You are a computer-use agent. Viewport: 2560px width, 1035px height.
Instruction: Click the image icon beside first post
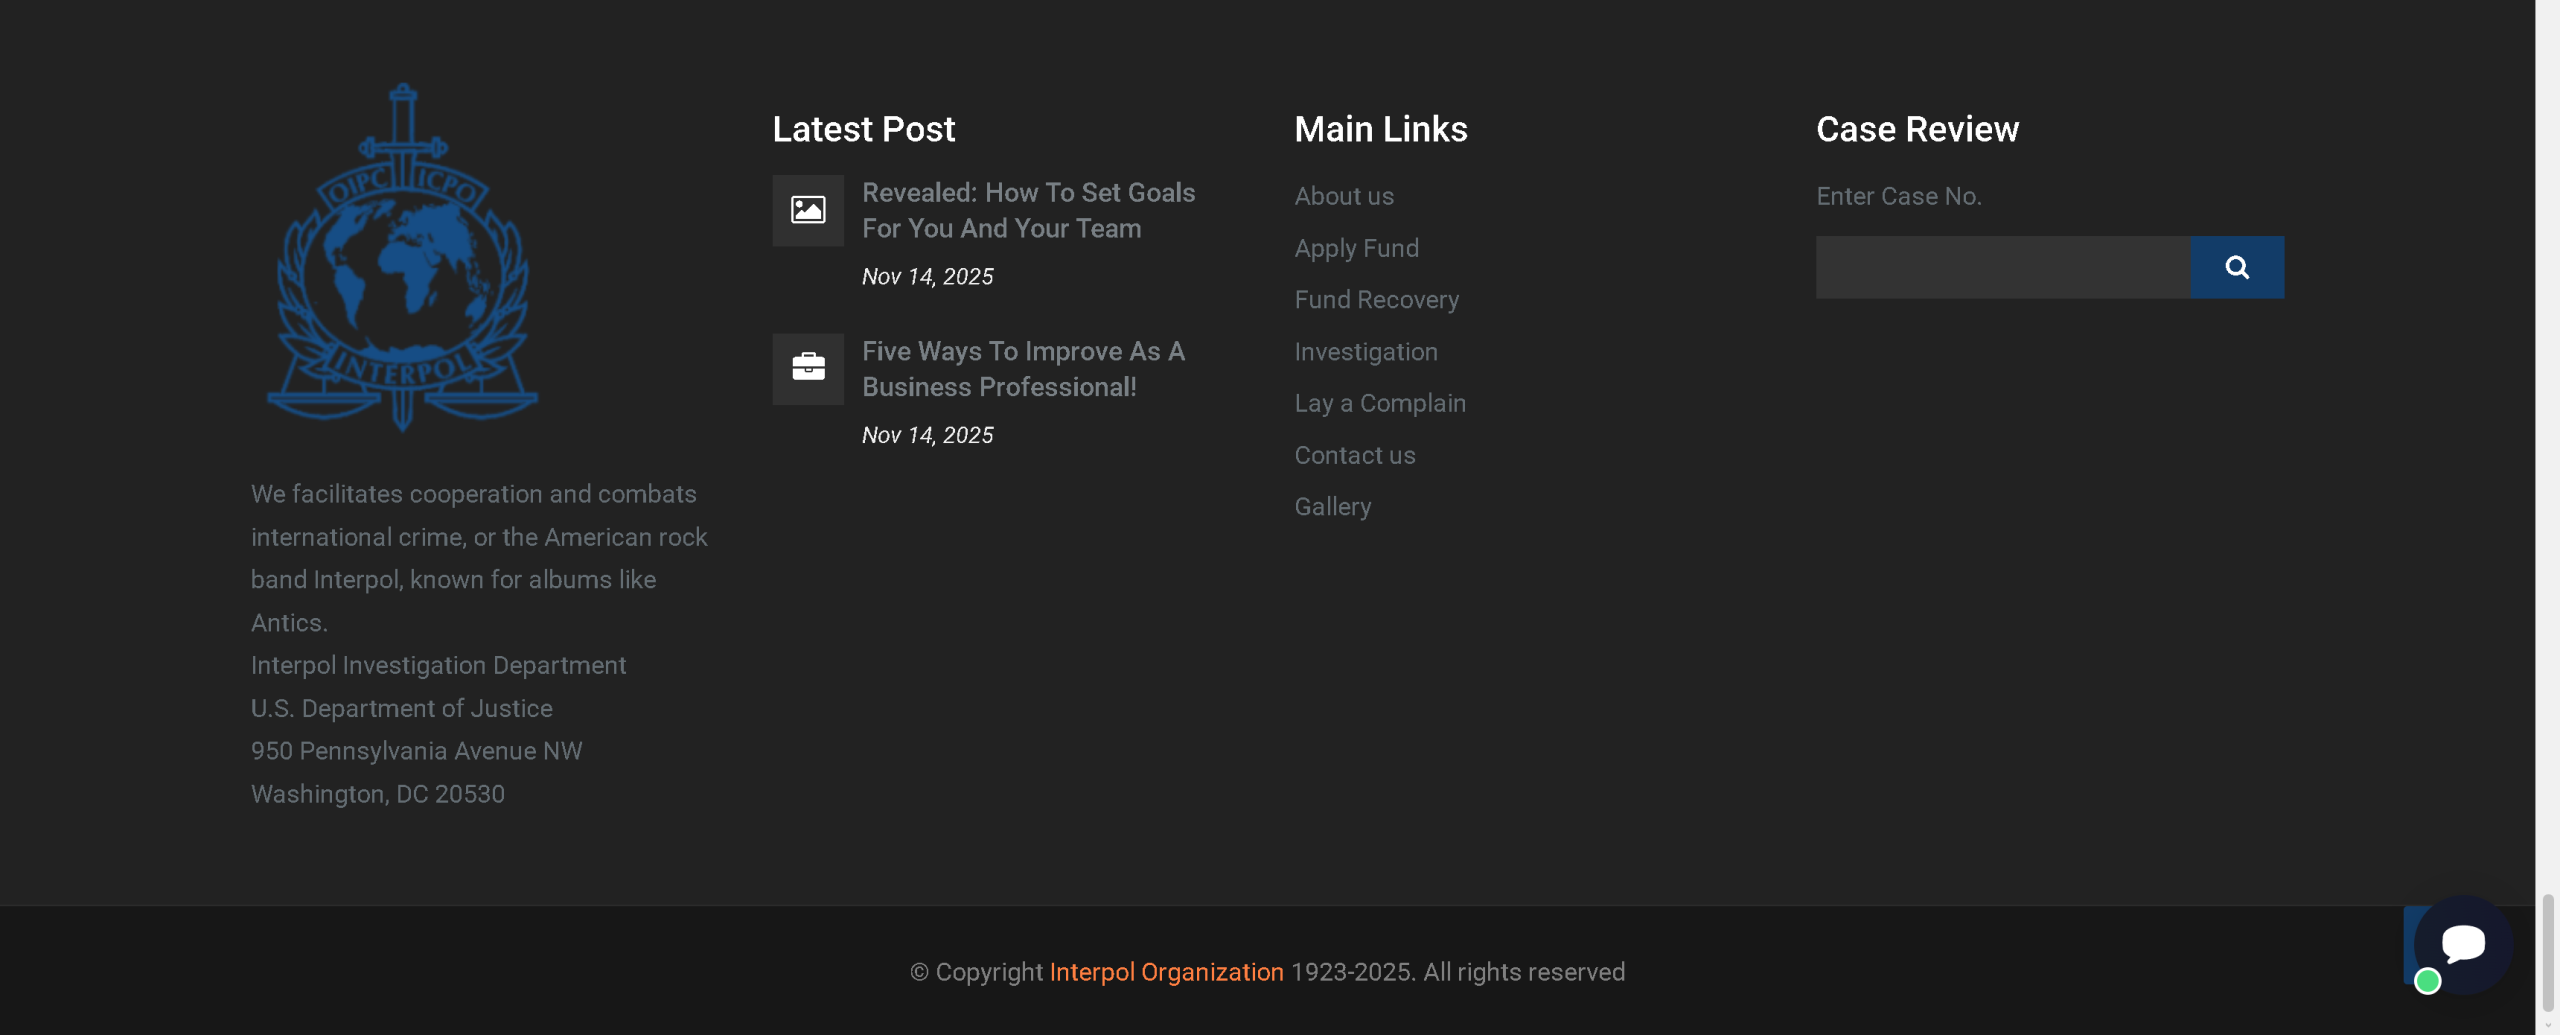808,210
